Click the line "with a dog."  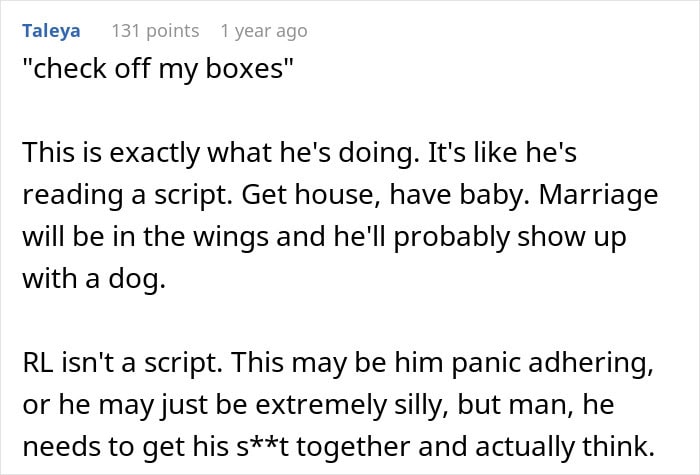tap(94, 279)
